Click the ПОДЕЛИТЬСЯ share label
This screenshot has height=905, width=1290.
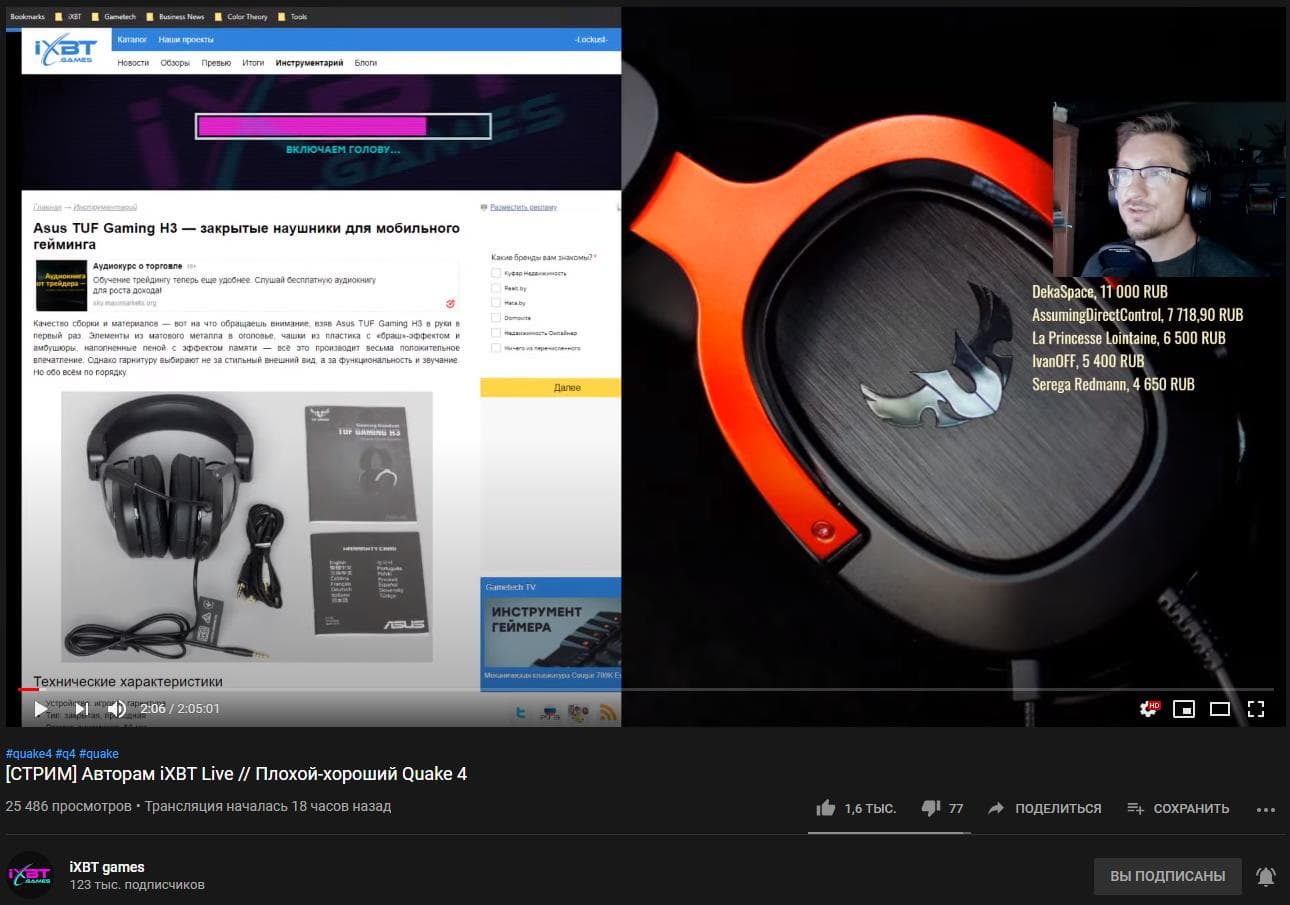(x=1058, y=808)
